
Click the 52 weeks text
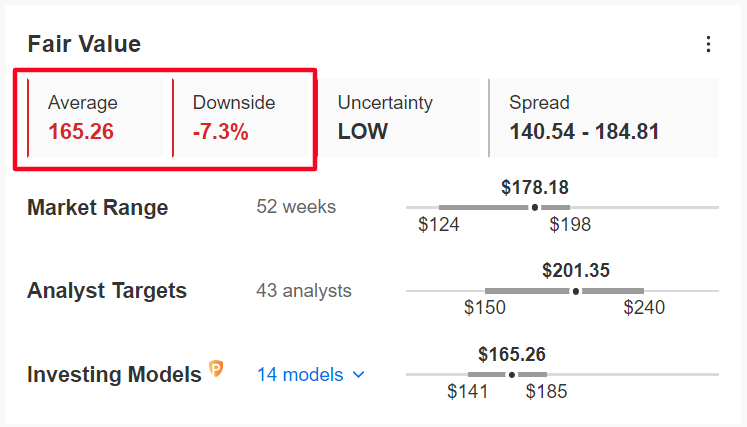296,207
